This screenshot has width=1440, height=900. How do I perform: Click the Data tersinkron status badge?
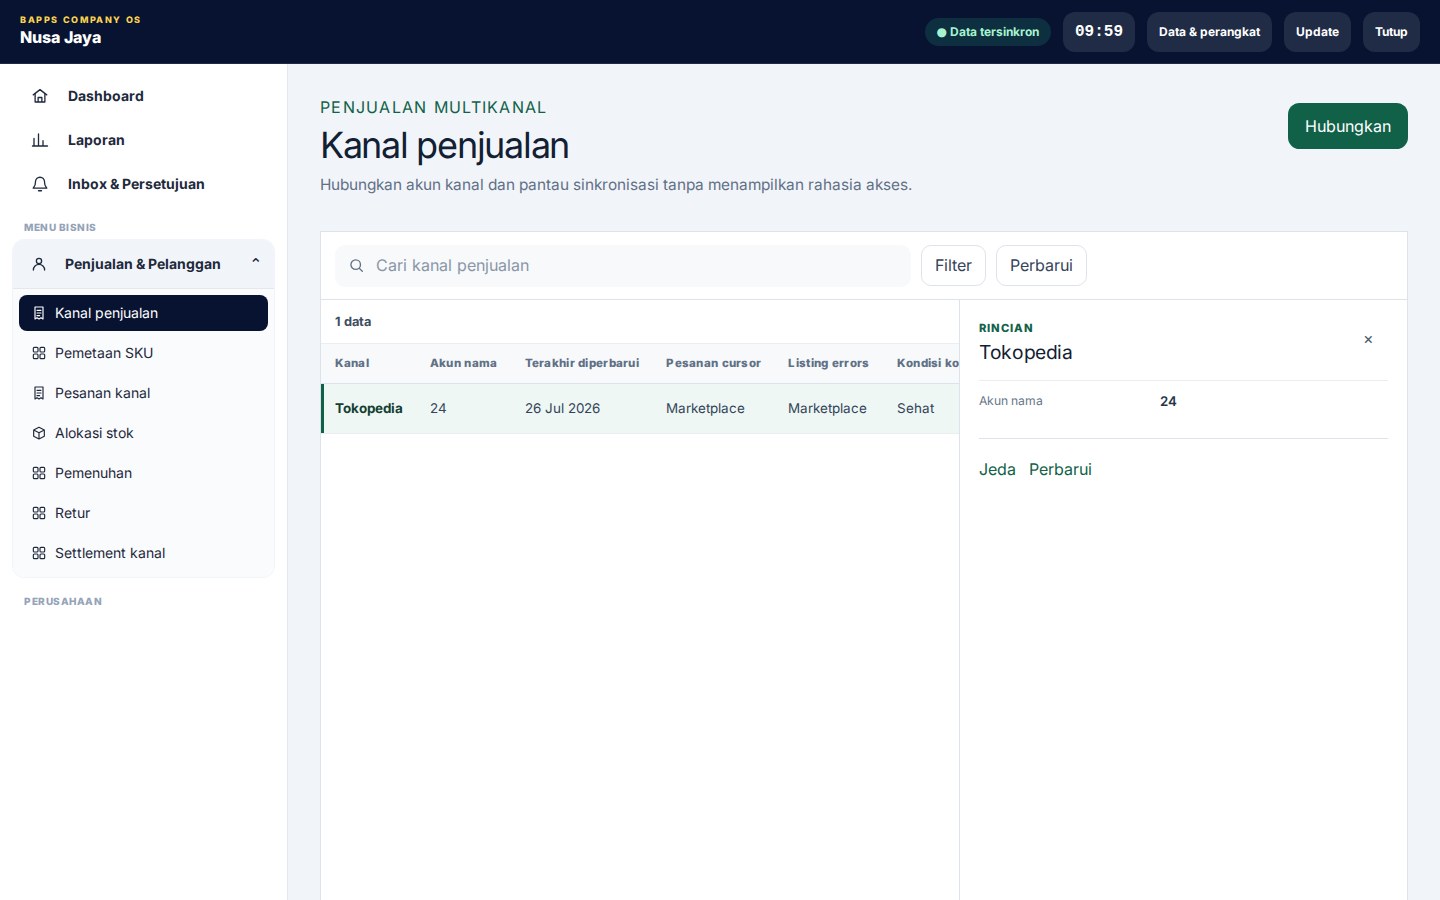988,32
